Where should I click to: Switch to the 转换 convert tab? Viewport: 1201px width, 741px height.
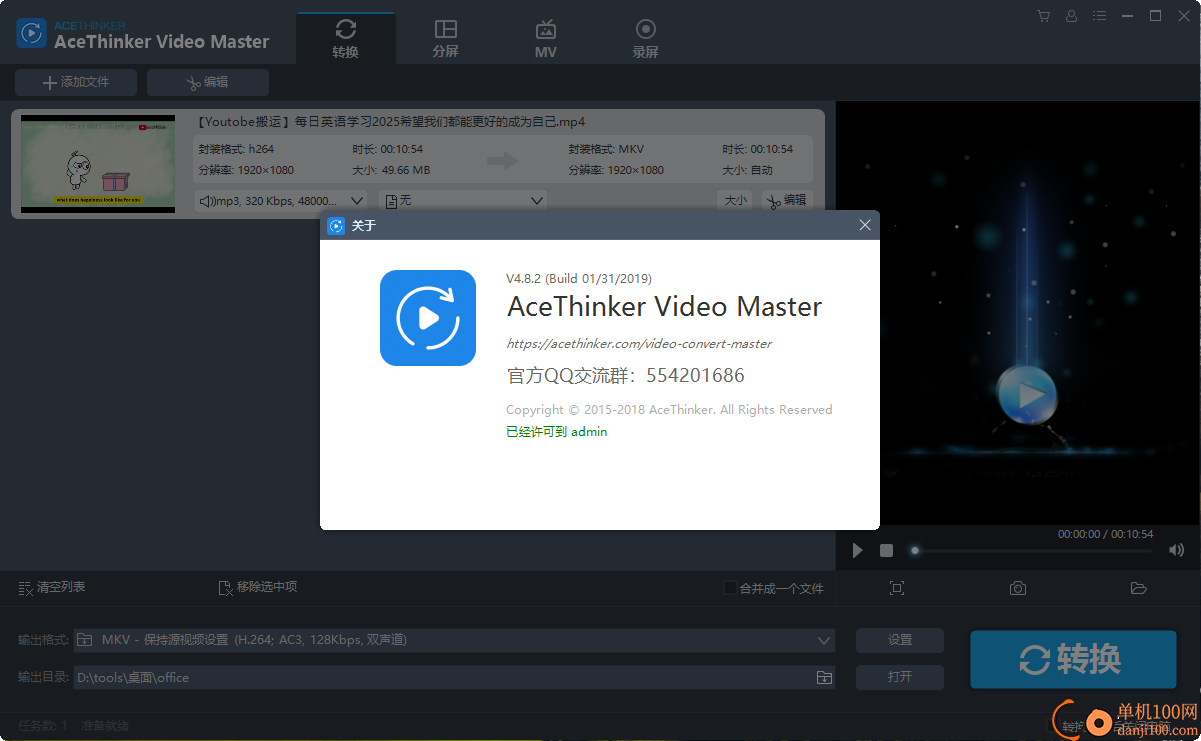345,39
